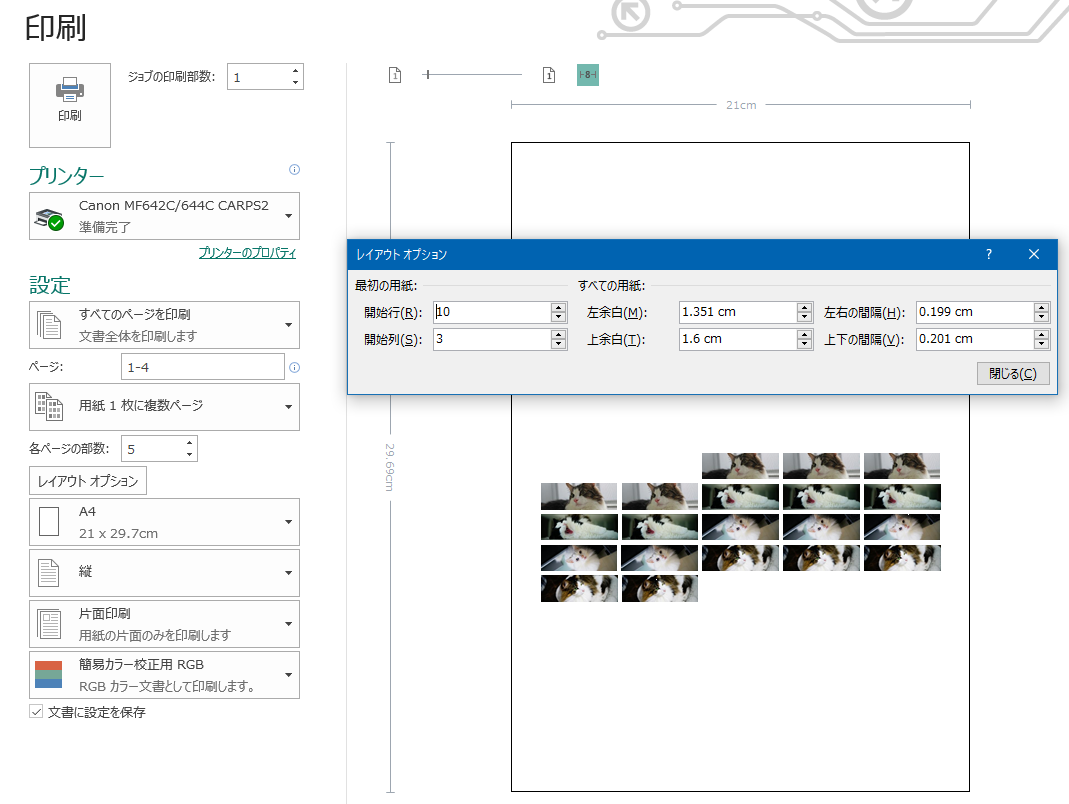1069x804 pixels.
Task: Select the page view icon right of zoom slider
Action: tap(549, 75)
